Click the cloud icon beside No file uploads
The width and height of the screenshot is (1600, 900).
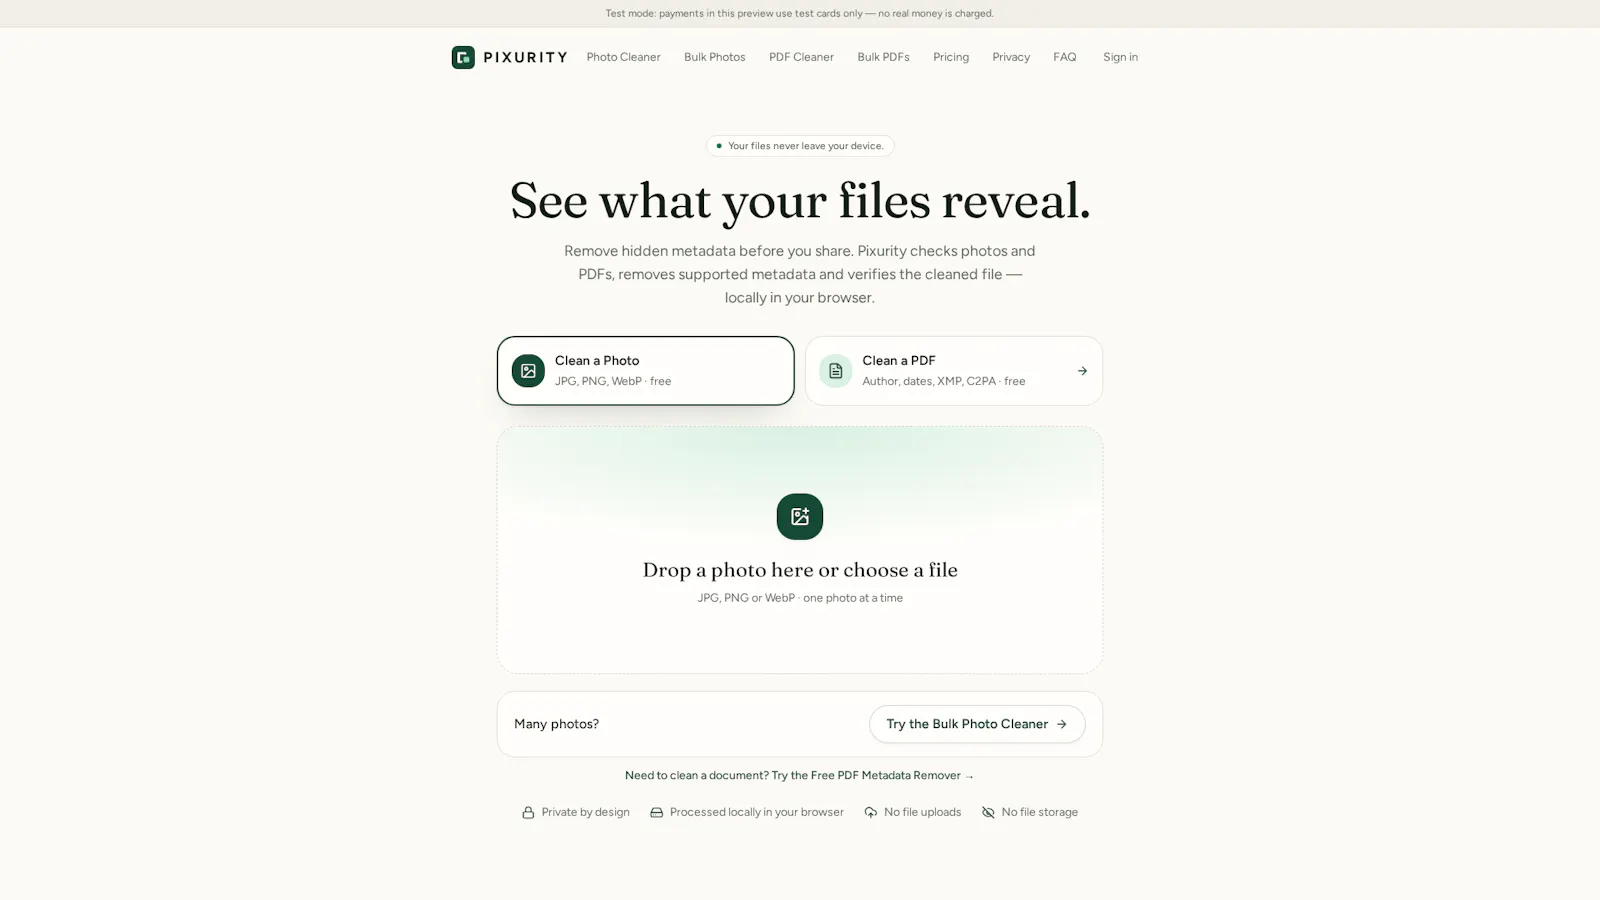(x=871, y=812)
